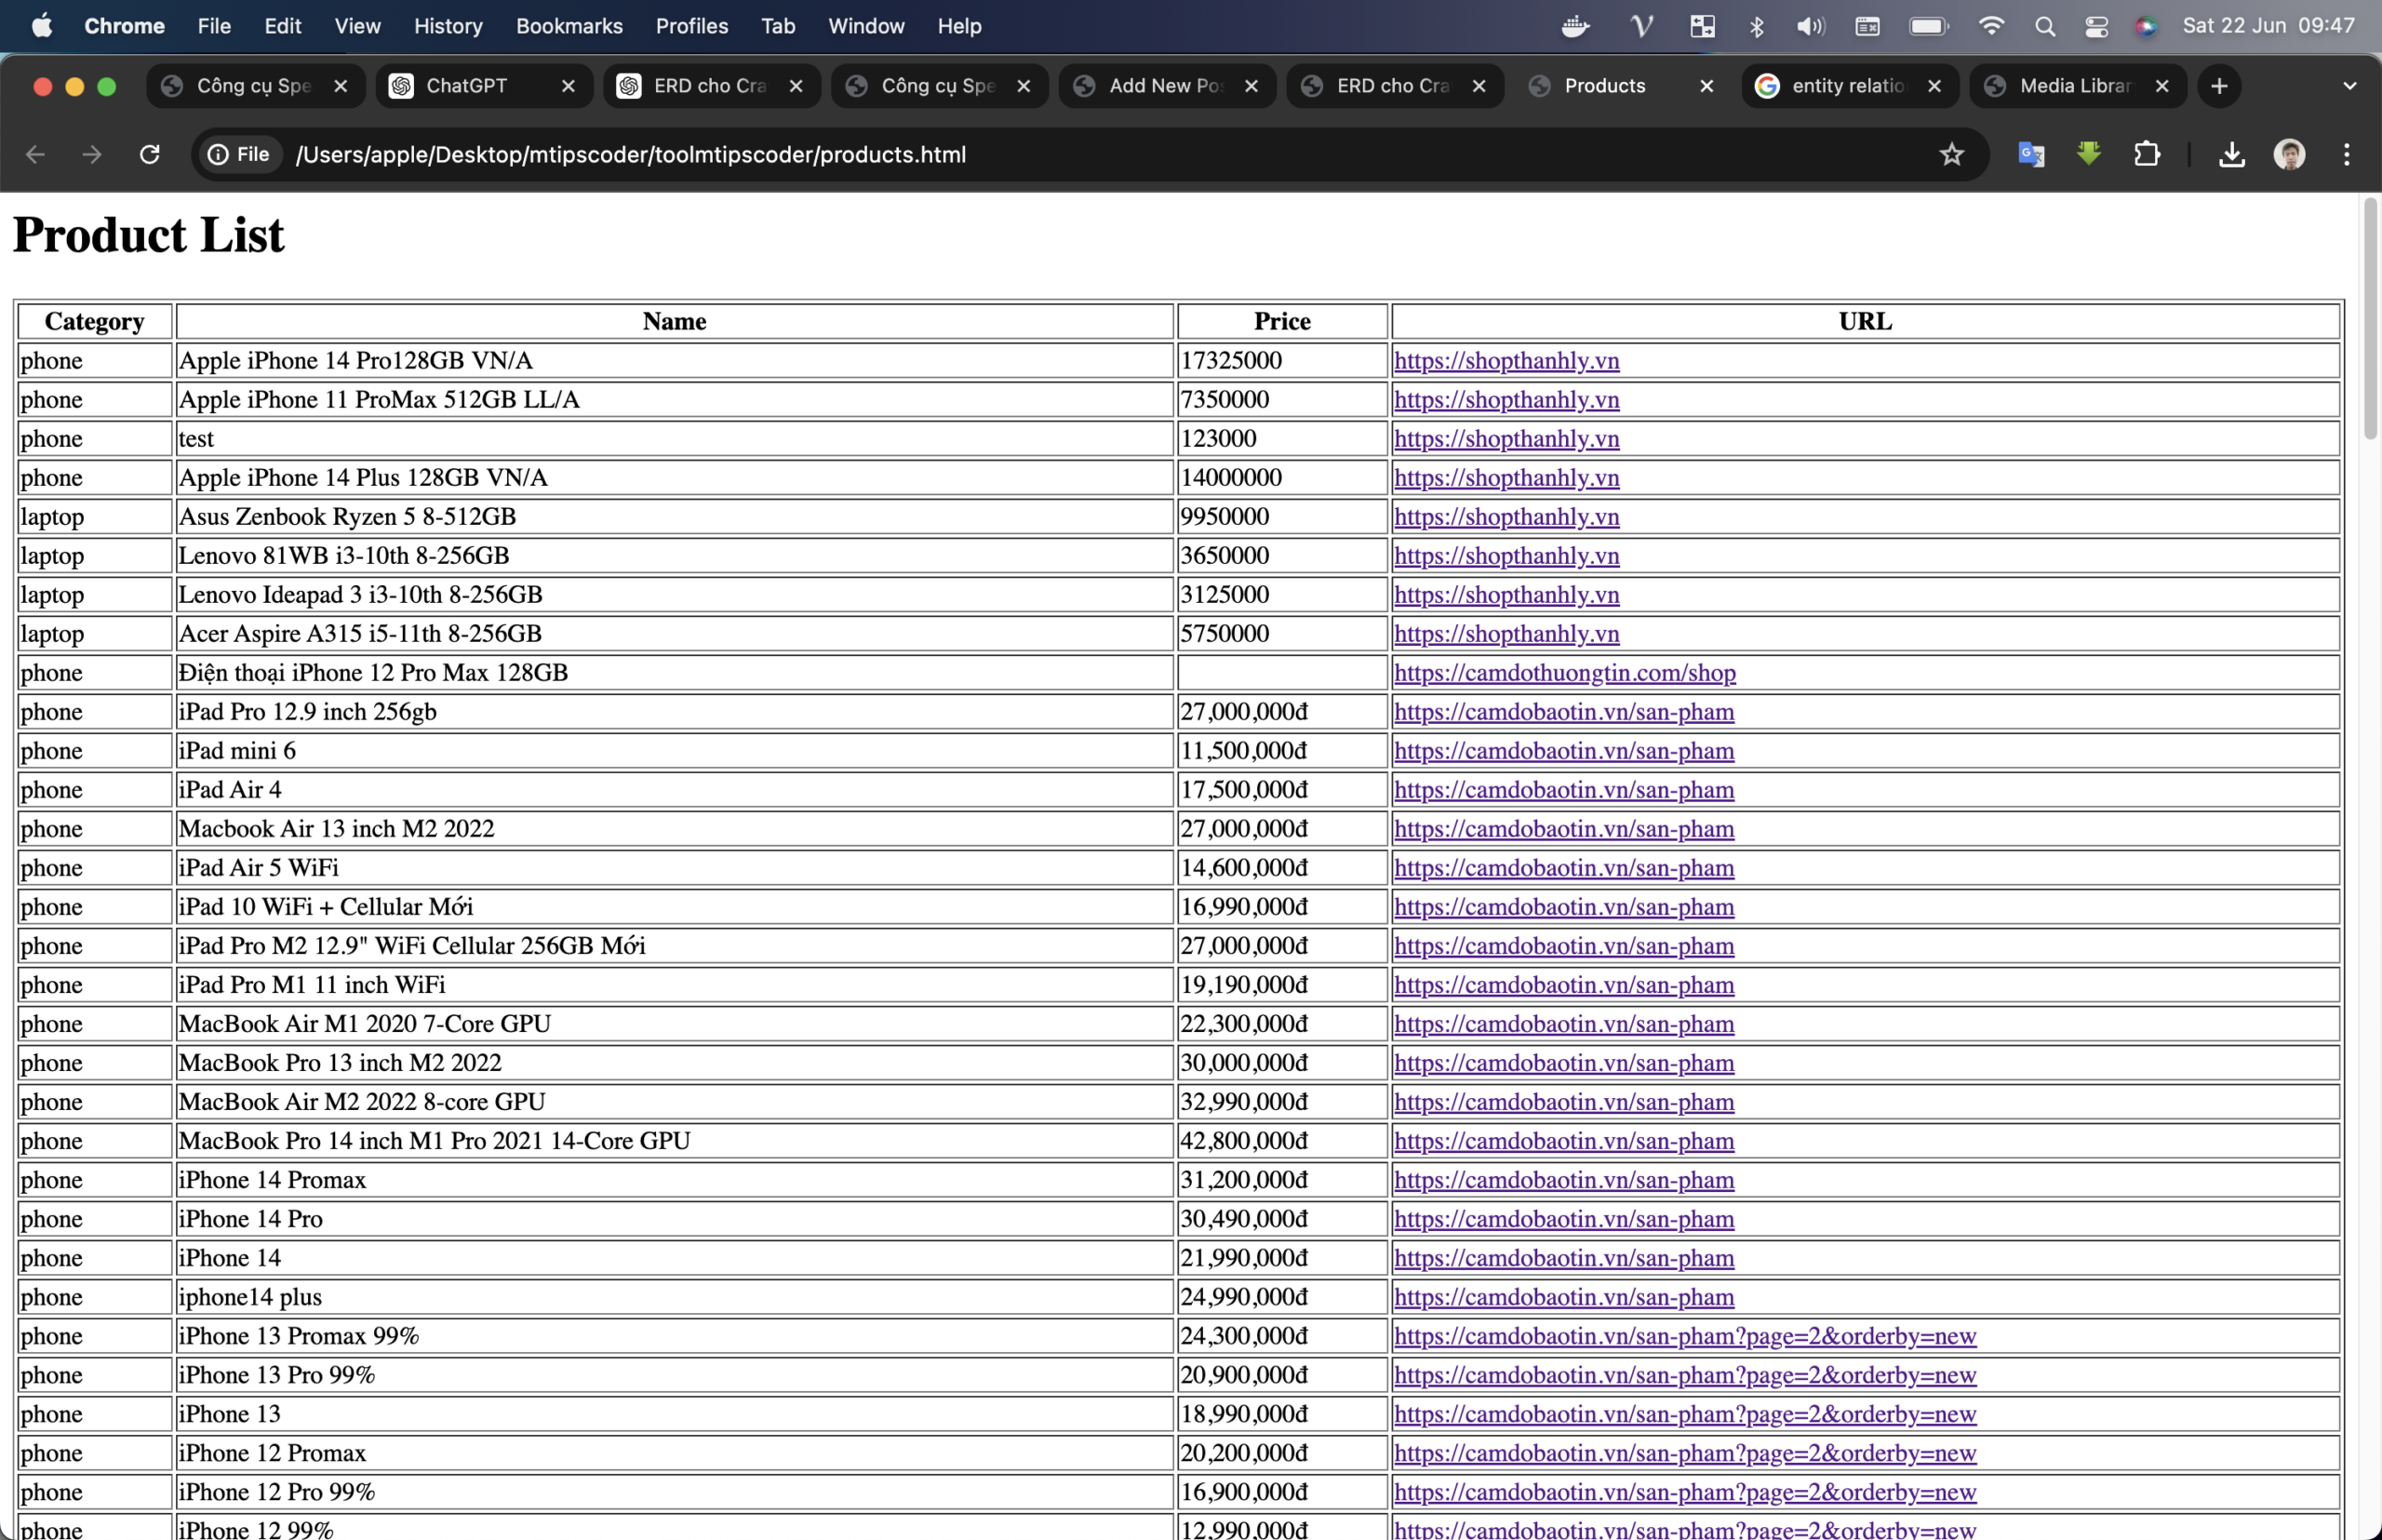
Task: Open shopthanhly.vn link for iPhone 14 Pro128GB
Action: point(1506,360)
